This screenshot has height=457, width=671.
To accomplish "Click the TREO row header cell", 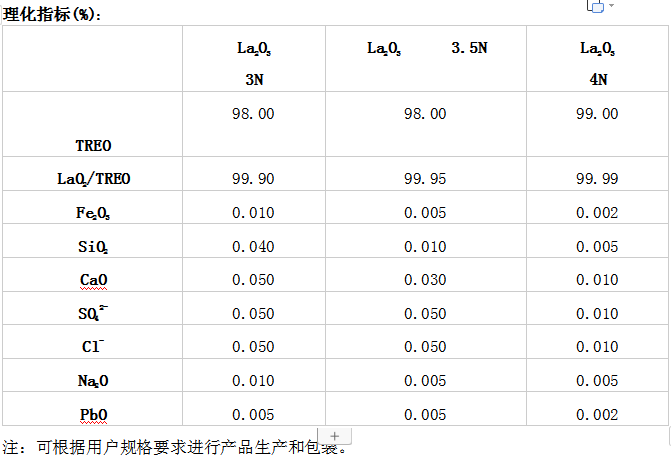I will pyautogui.click(x=93, y=145).
